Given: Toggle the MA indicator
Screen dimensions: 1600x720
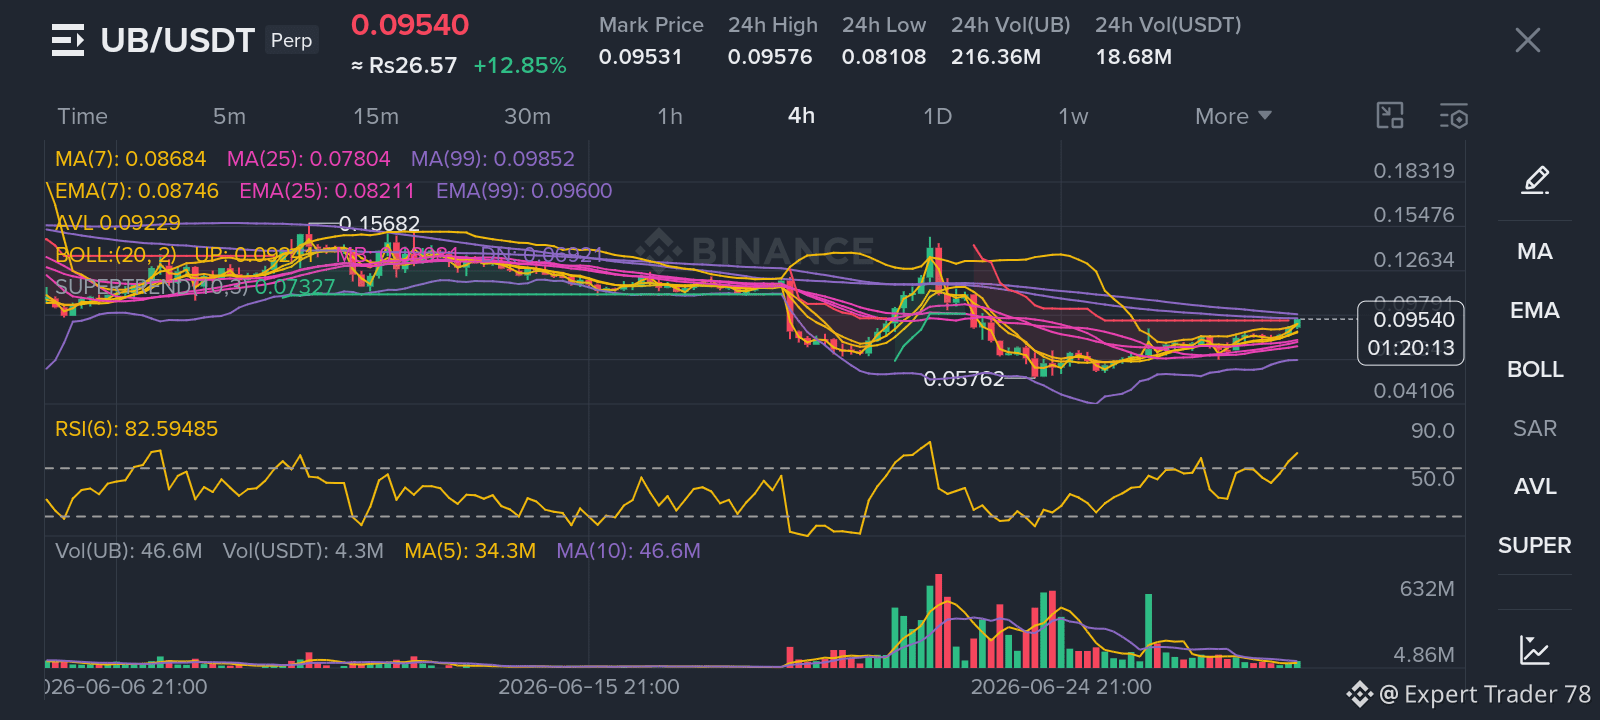Looking at the screenshot, I should pos(1535,251).
